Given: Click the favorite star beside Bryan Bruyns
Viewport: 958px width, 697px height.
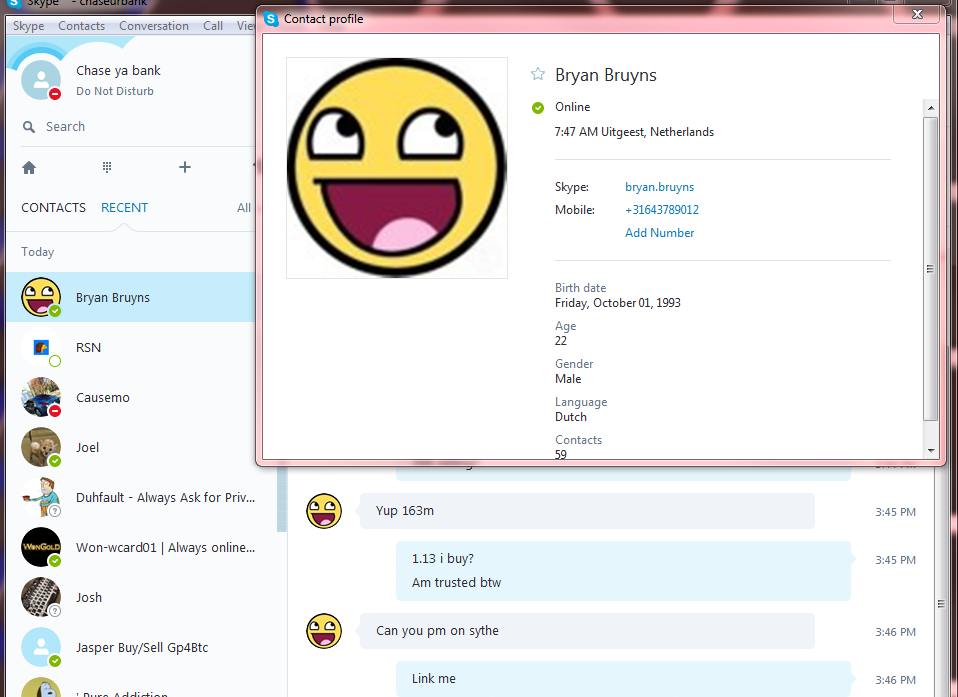Looking at the screenshot, I should tap(538, 75).
